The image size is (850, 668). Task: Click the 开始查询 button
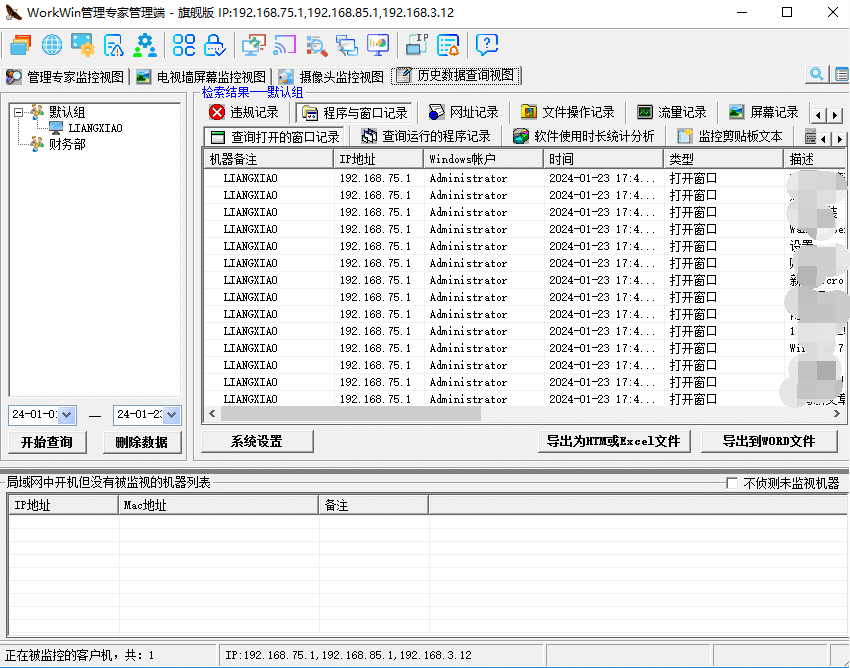pyautogui.click(x=47, y=442)
